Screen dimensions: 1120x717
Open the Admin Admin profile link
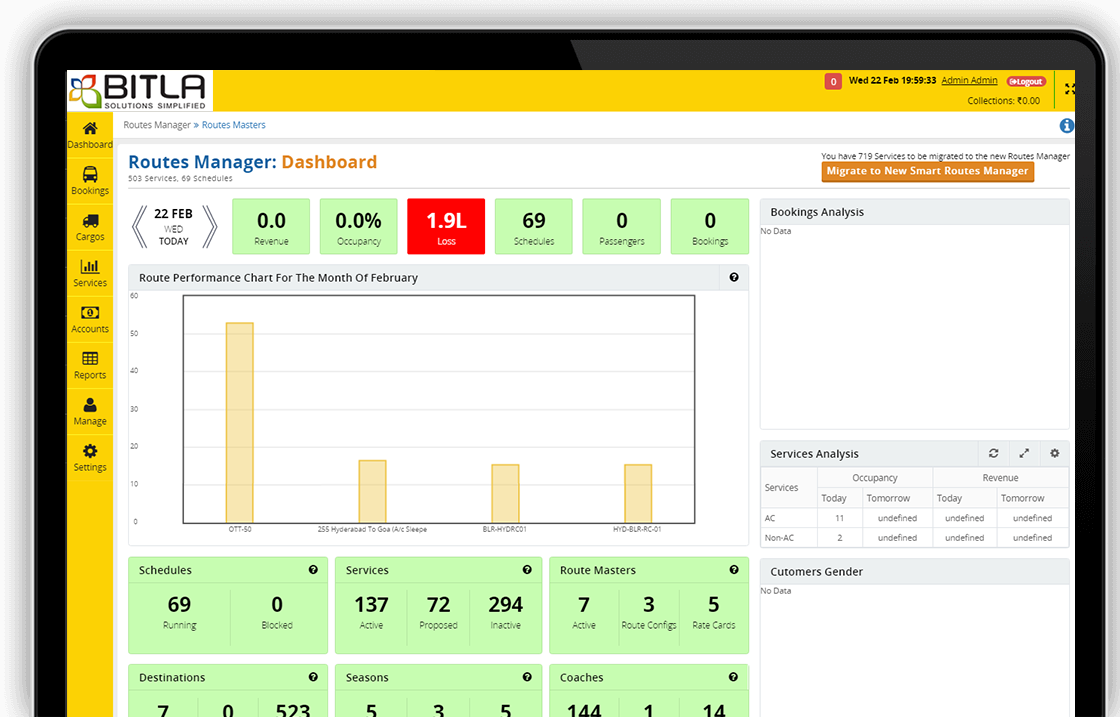969,81
